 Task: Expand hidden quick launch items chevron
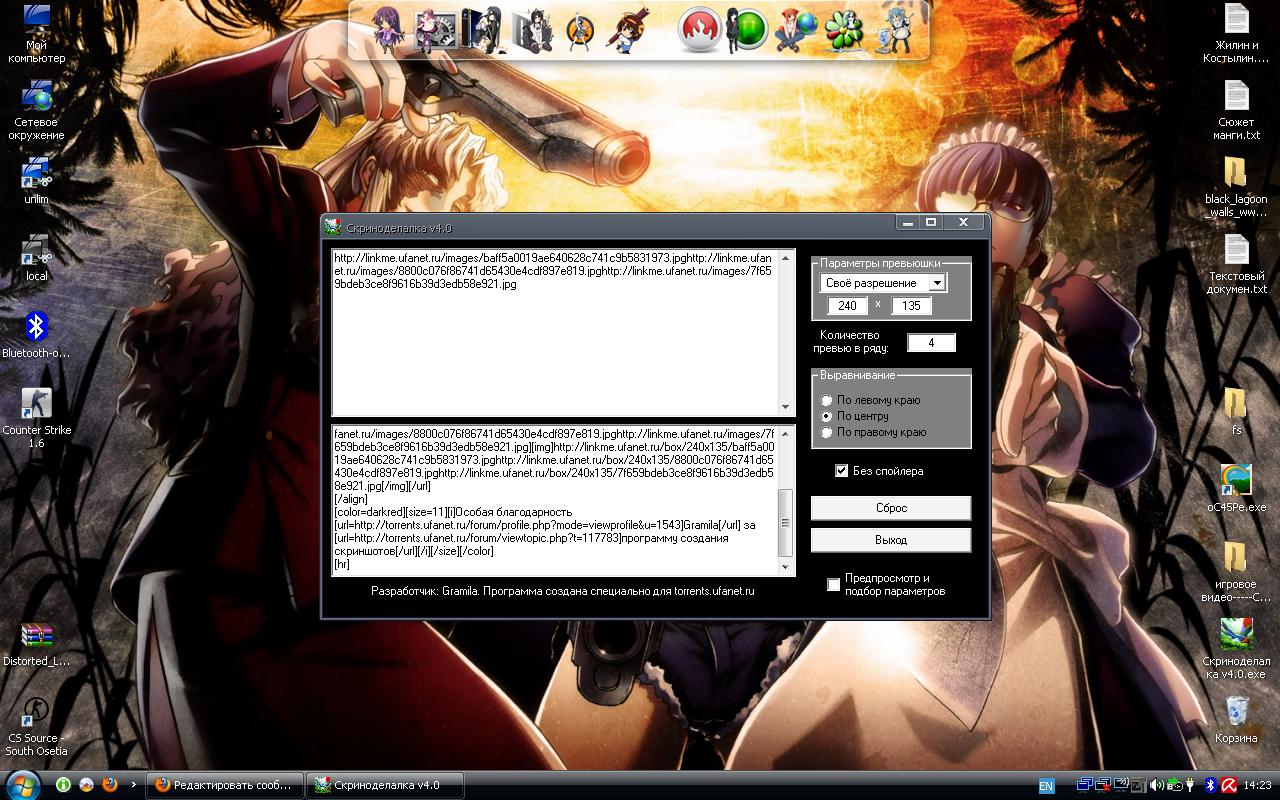(134, 785)
